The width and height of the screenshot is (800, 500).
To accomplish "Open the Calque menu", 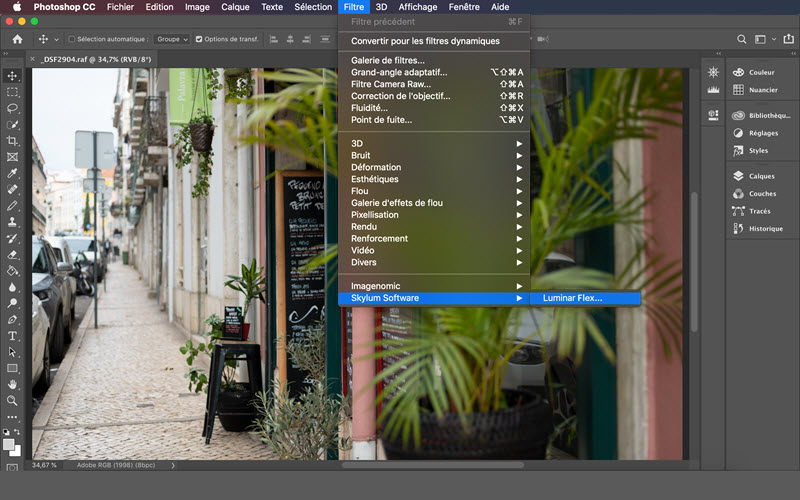I will point(235,7).
